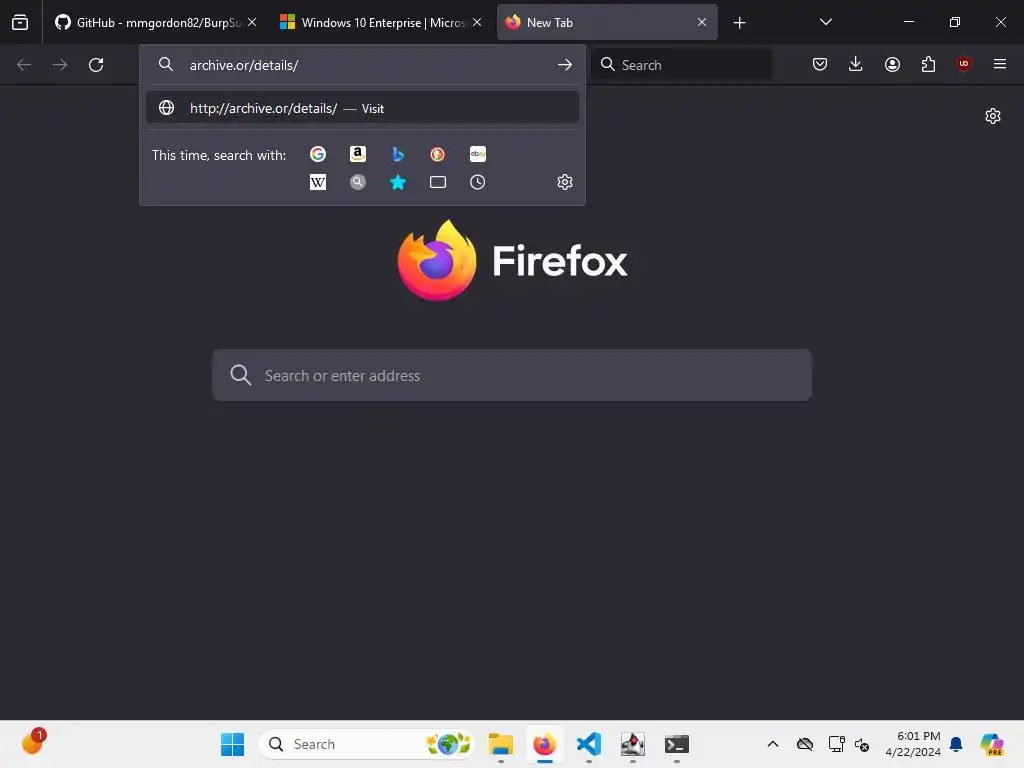This screenshot has width=1024, height=768.
Task: Switch to Windows 10 Enterprise tab
Action: coord(382,22)
